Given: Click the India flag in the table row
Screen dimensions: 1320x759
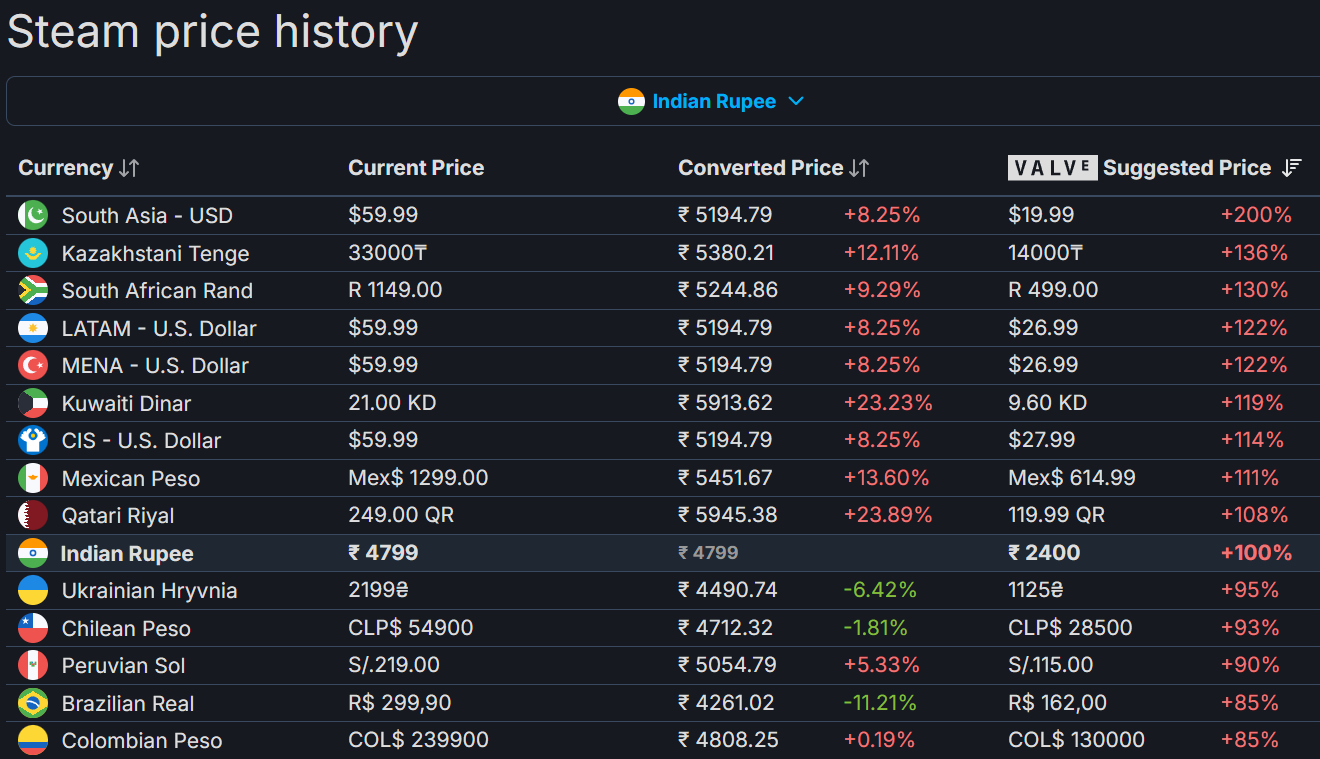Looking at the screenshot, I should coord(33,553).
